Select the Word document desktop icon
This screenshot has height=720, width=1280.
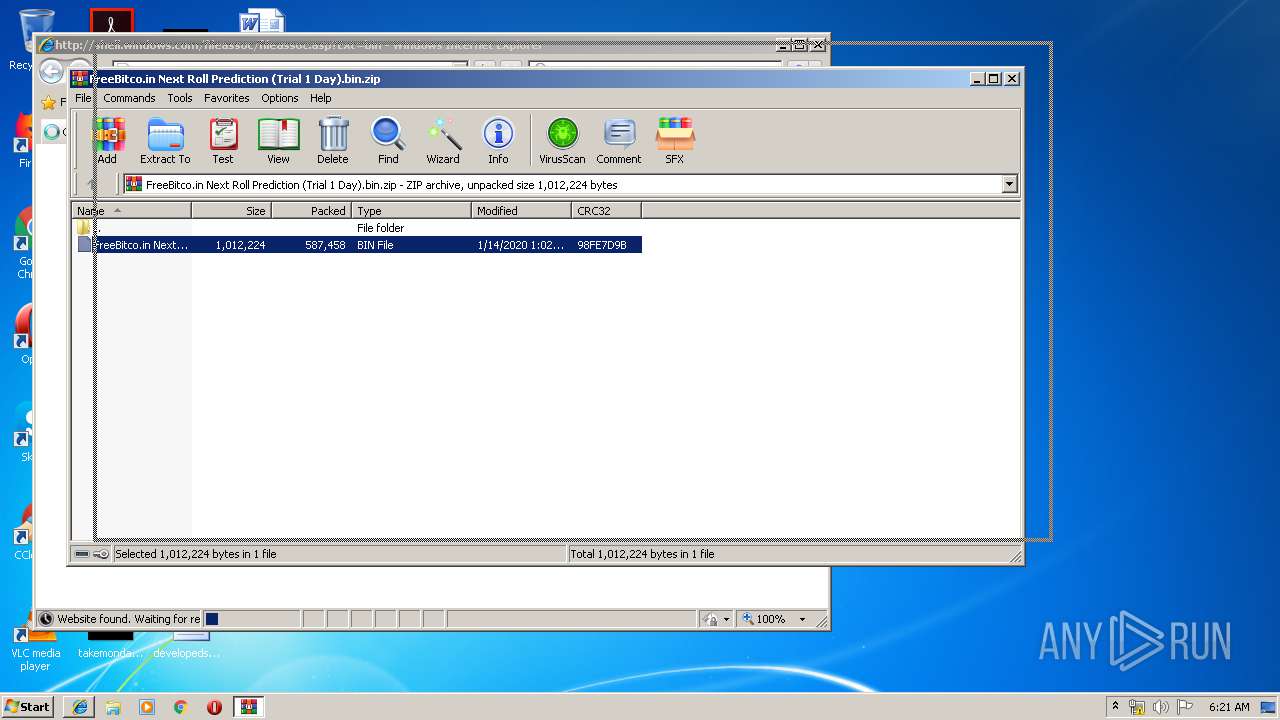(262, 22)
